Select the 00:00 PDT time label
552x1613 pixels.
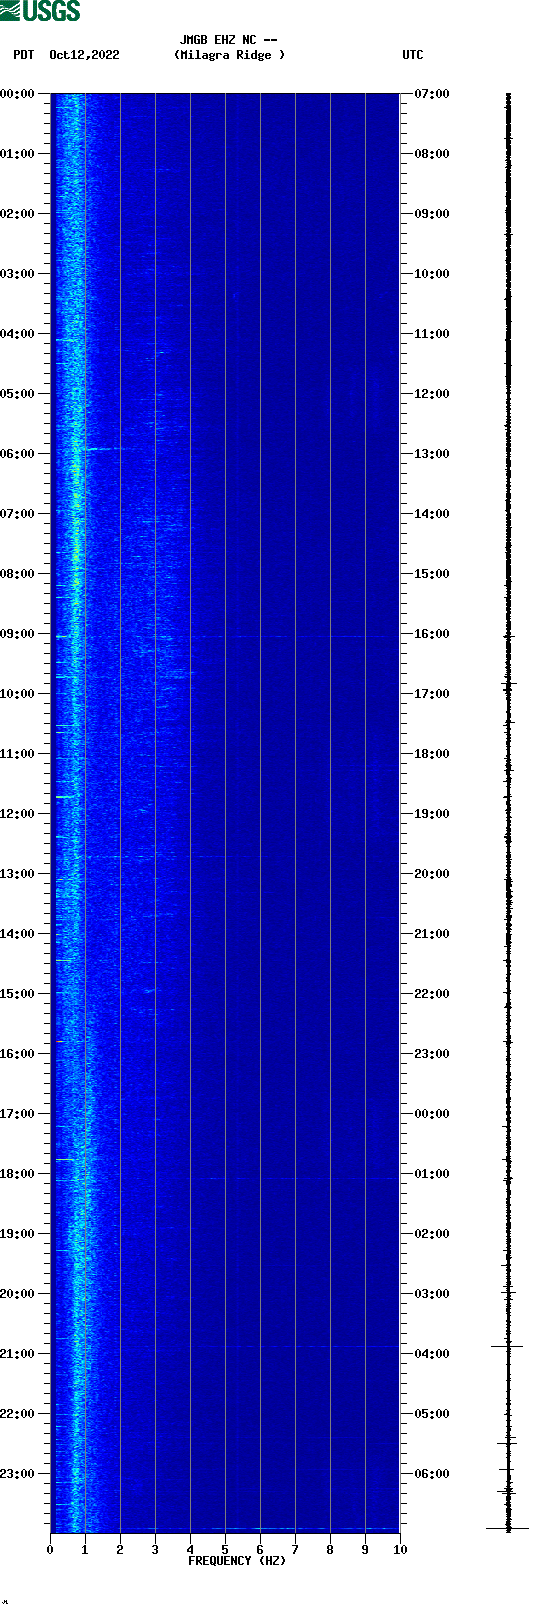point(17,94)
